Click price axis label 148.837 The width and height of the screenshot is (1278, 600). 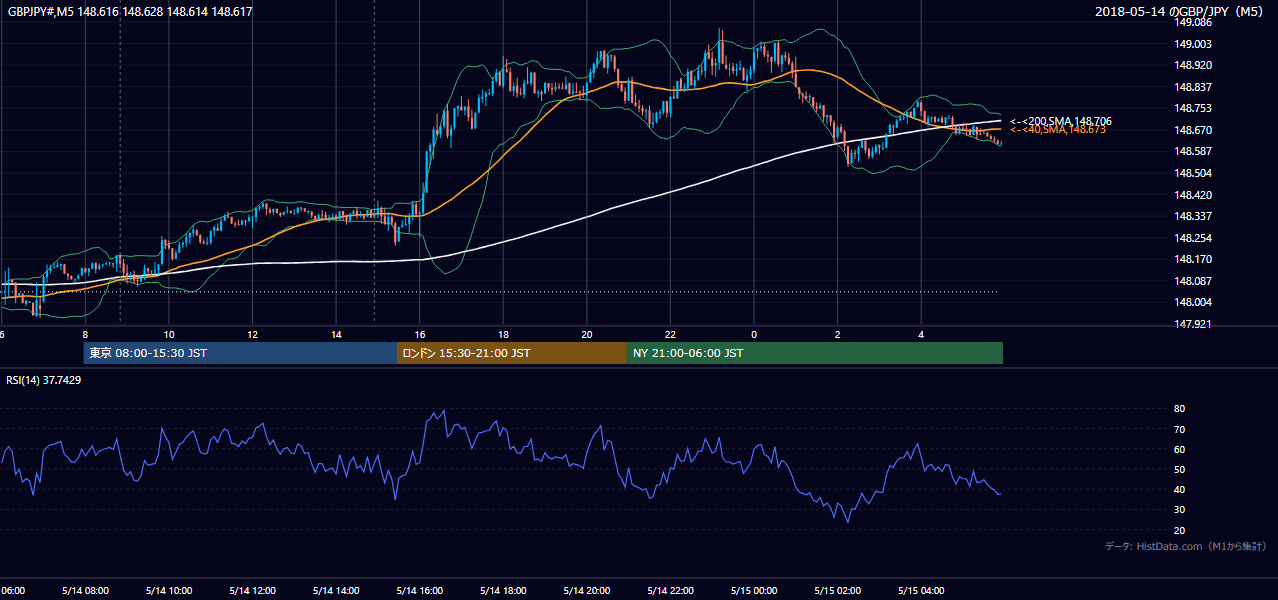coord(1192,87)
